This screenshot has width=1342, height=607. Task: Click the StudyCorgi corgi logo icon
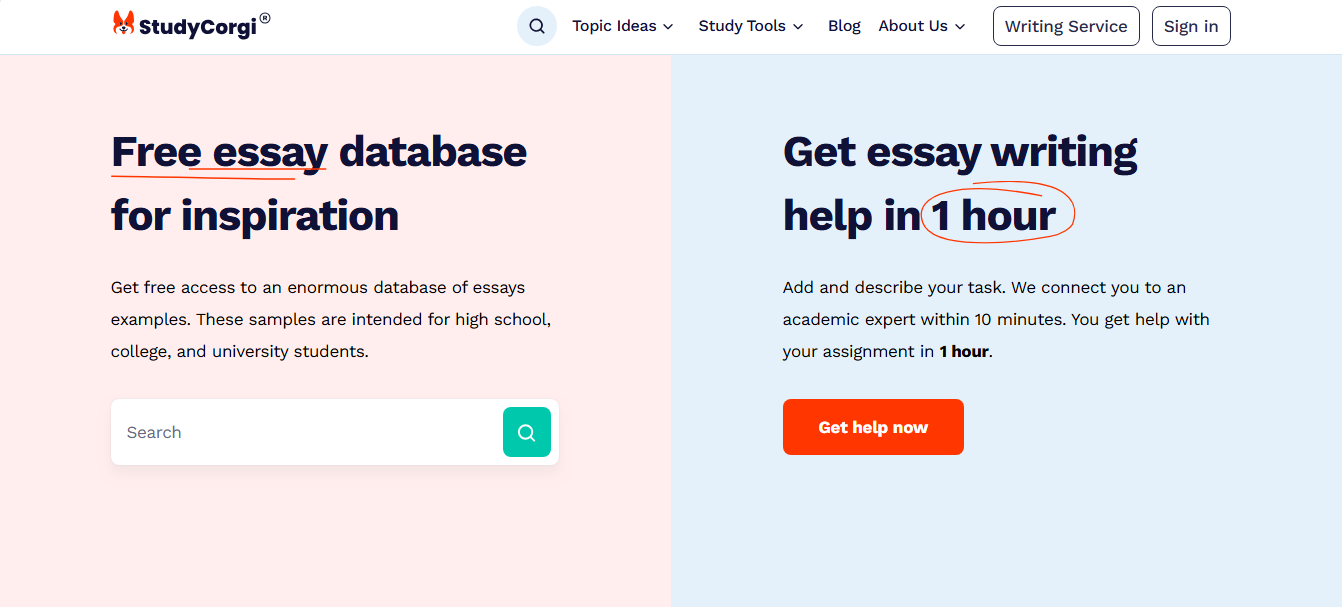[123, 24]
